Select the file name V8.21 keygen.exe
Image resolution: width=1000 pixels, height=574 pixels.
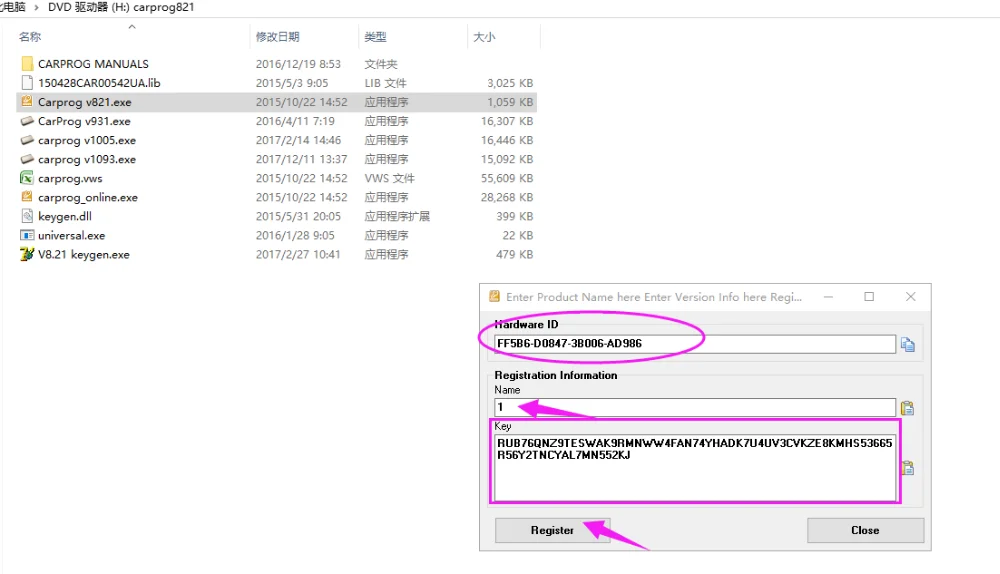pos(84,254)
